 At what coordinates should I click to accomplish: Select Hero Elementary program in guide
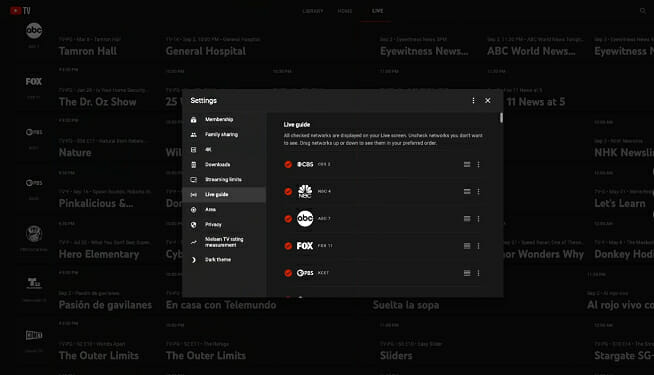pos(99,254)
